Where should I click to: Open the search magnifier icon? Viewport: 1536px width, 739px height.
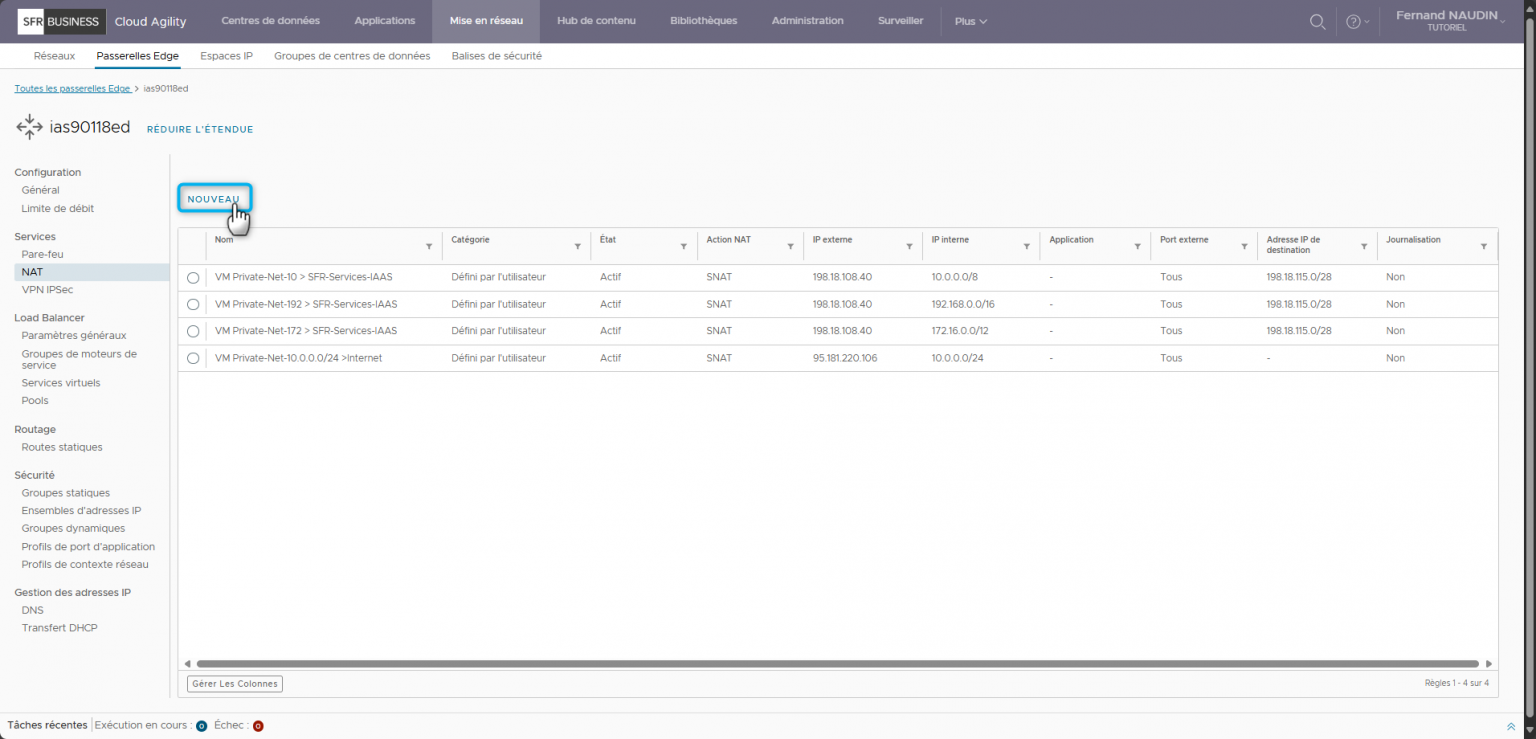[x=1317, y=21]
